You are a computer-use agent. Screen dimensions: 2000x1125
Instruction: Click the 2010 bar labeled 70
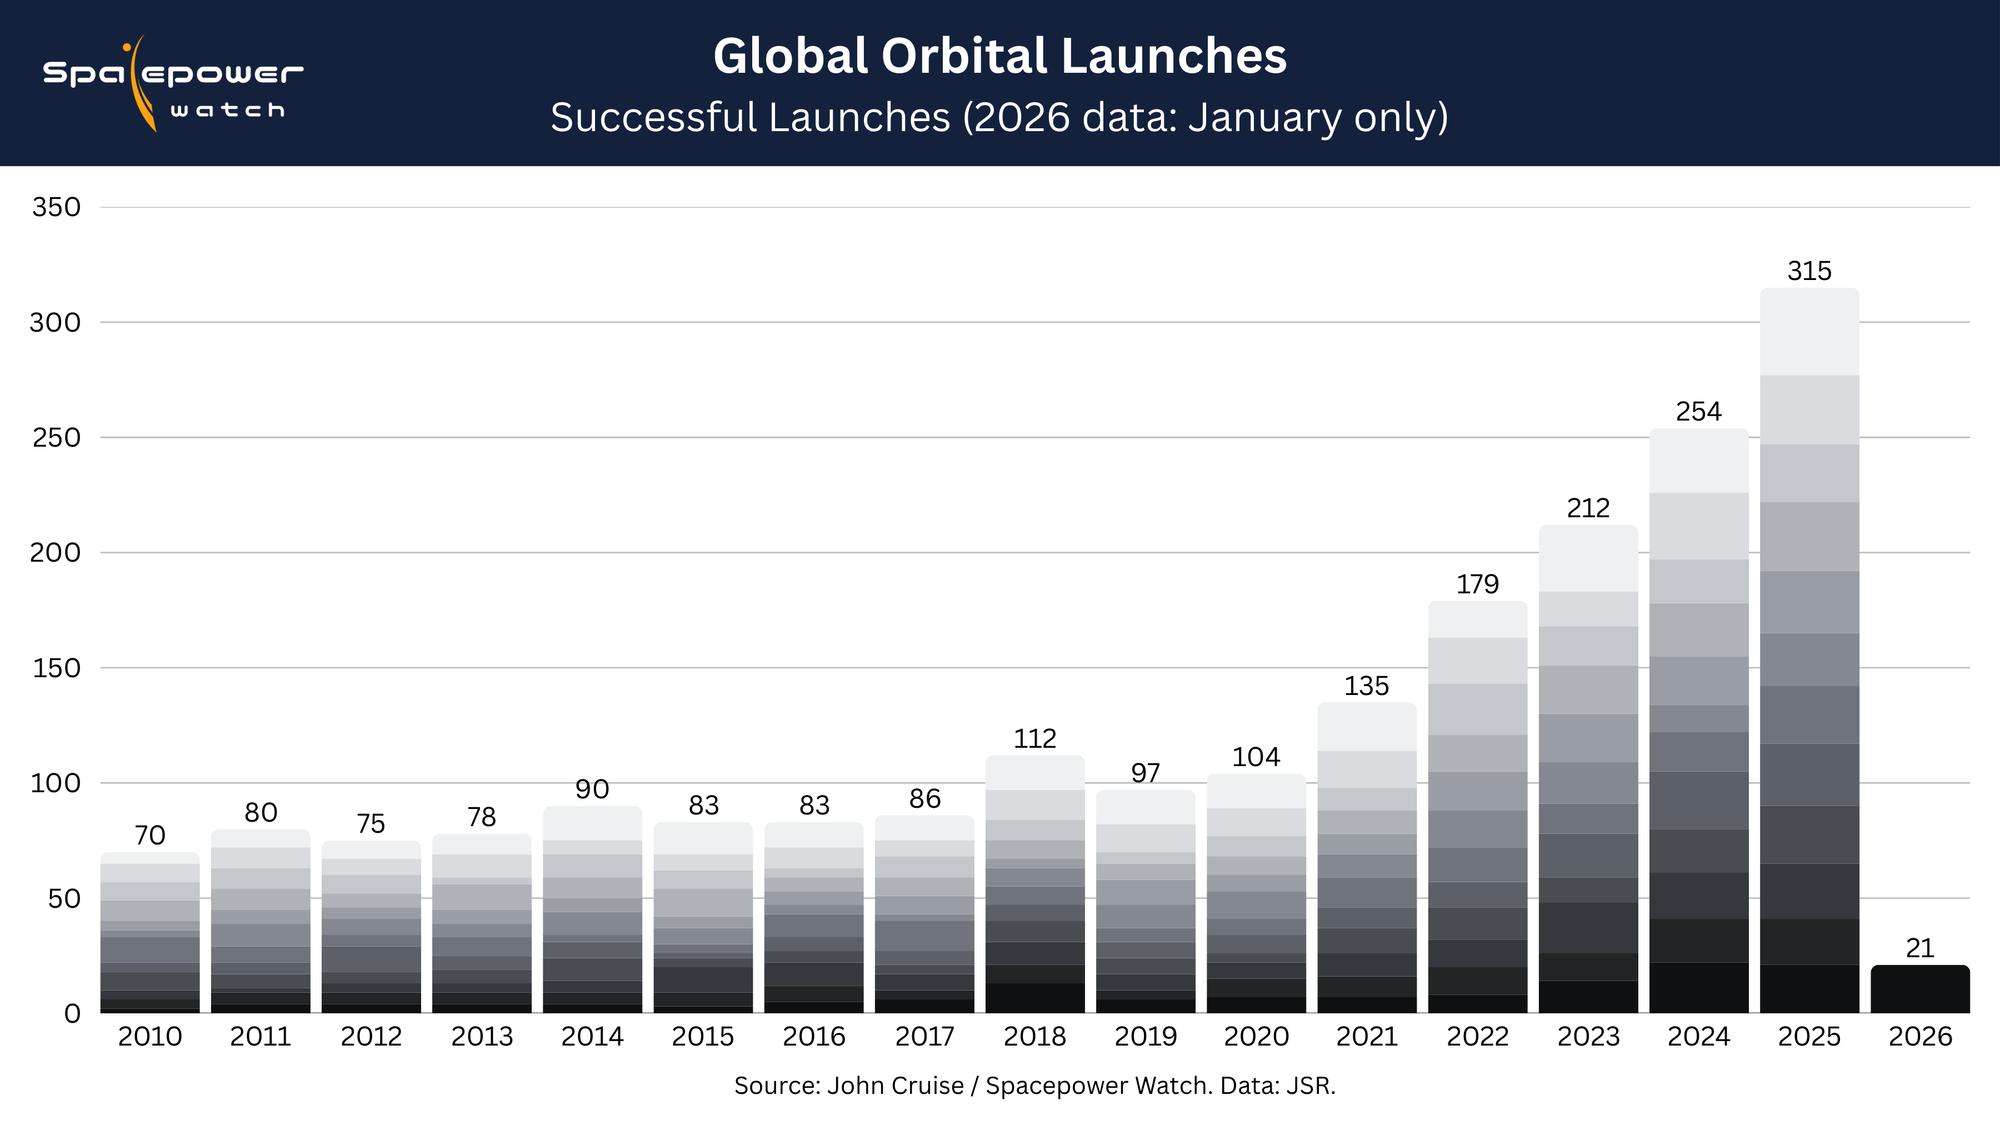[x=150, y=933]
